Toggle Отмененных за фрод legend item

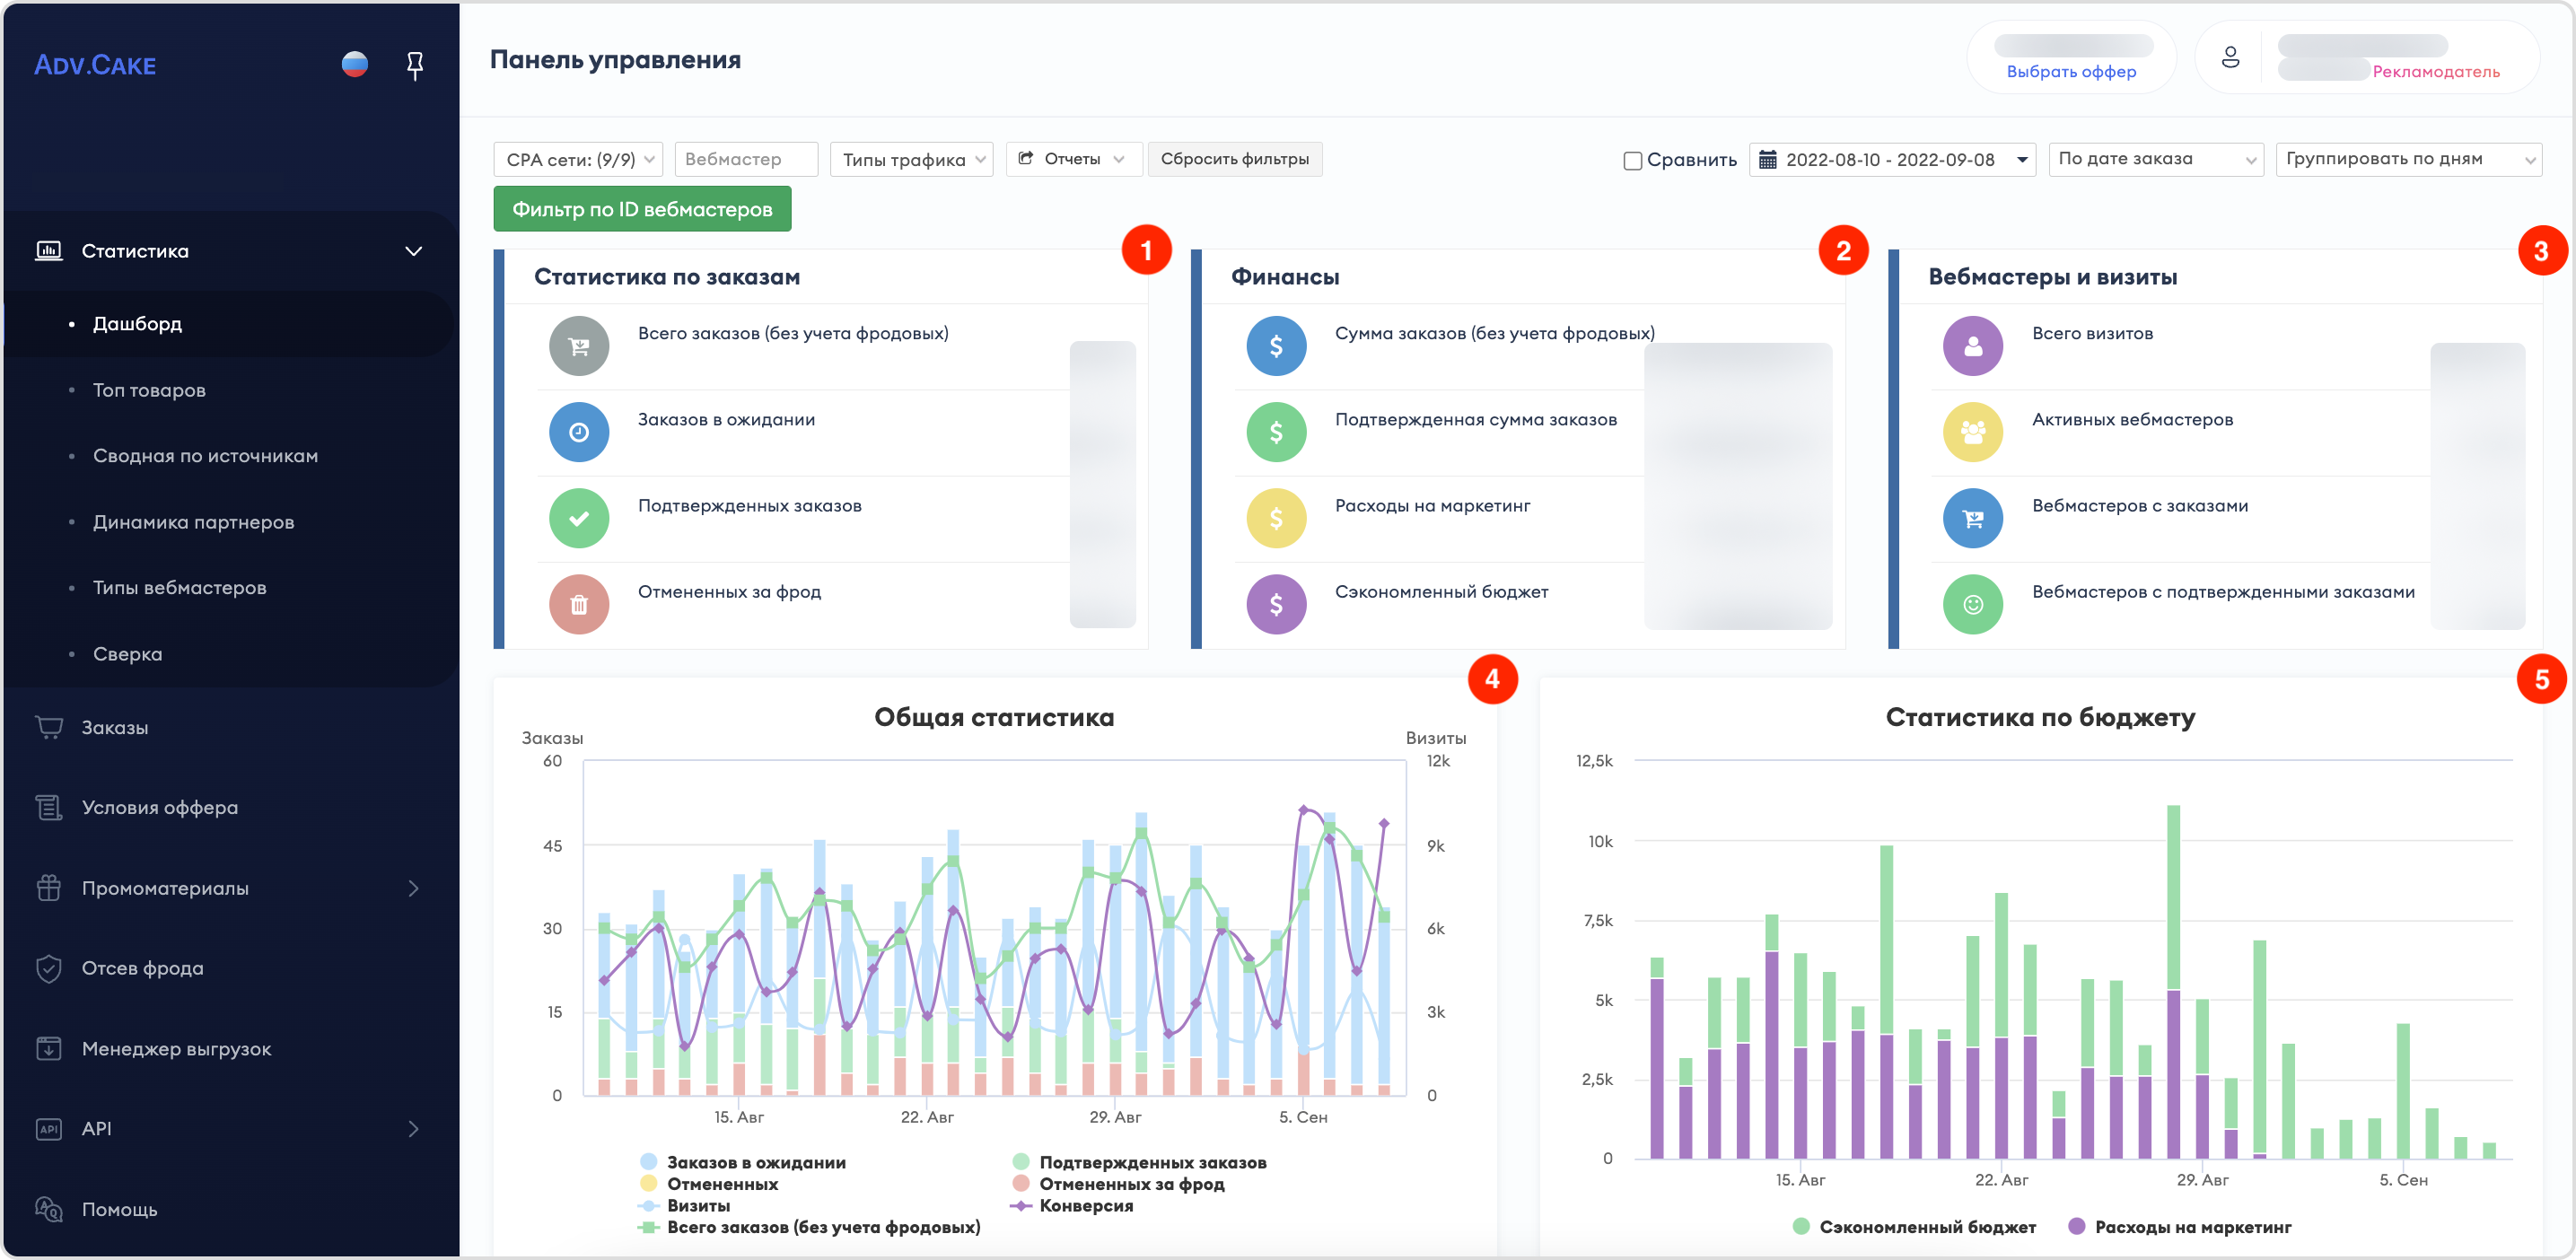(1118, 1184)
